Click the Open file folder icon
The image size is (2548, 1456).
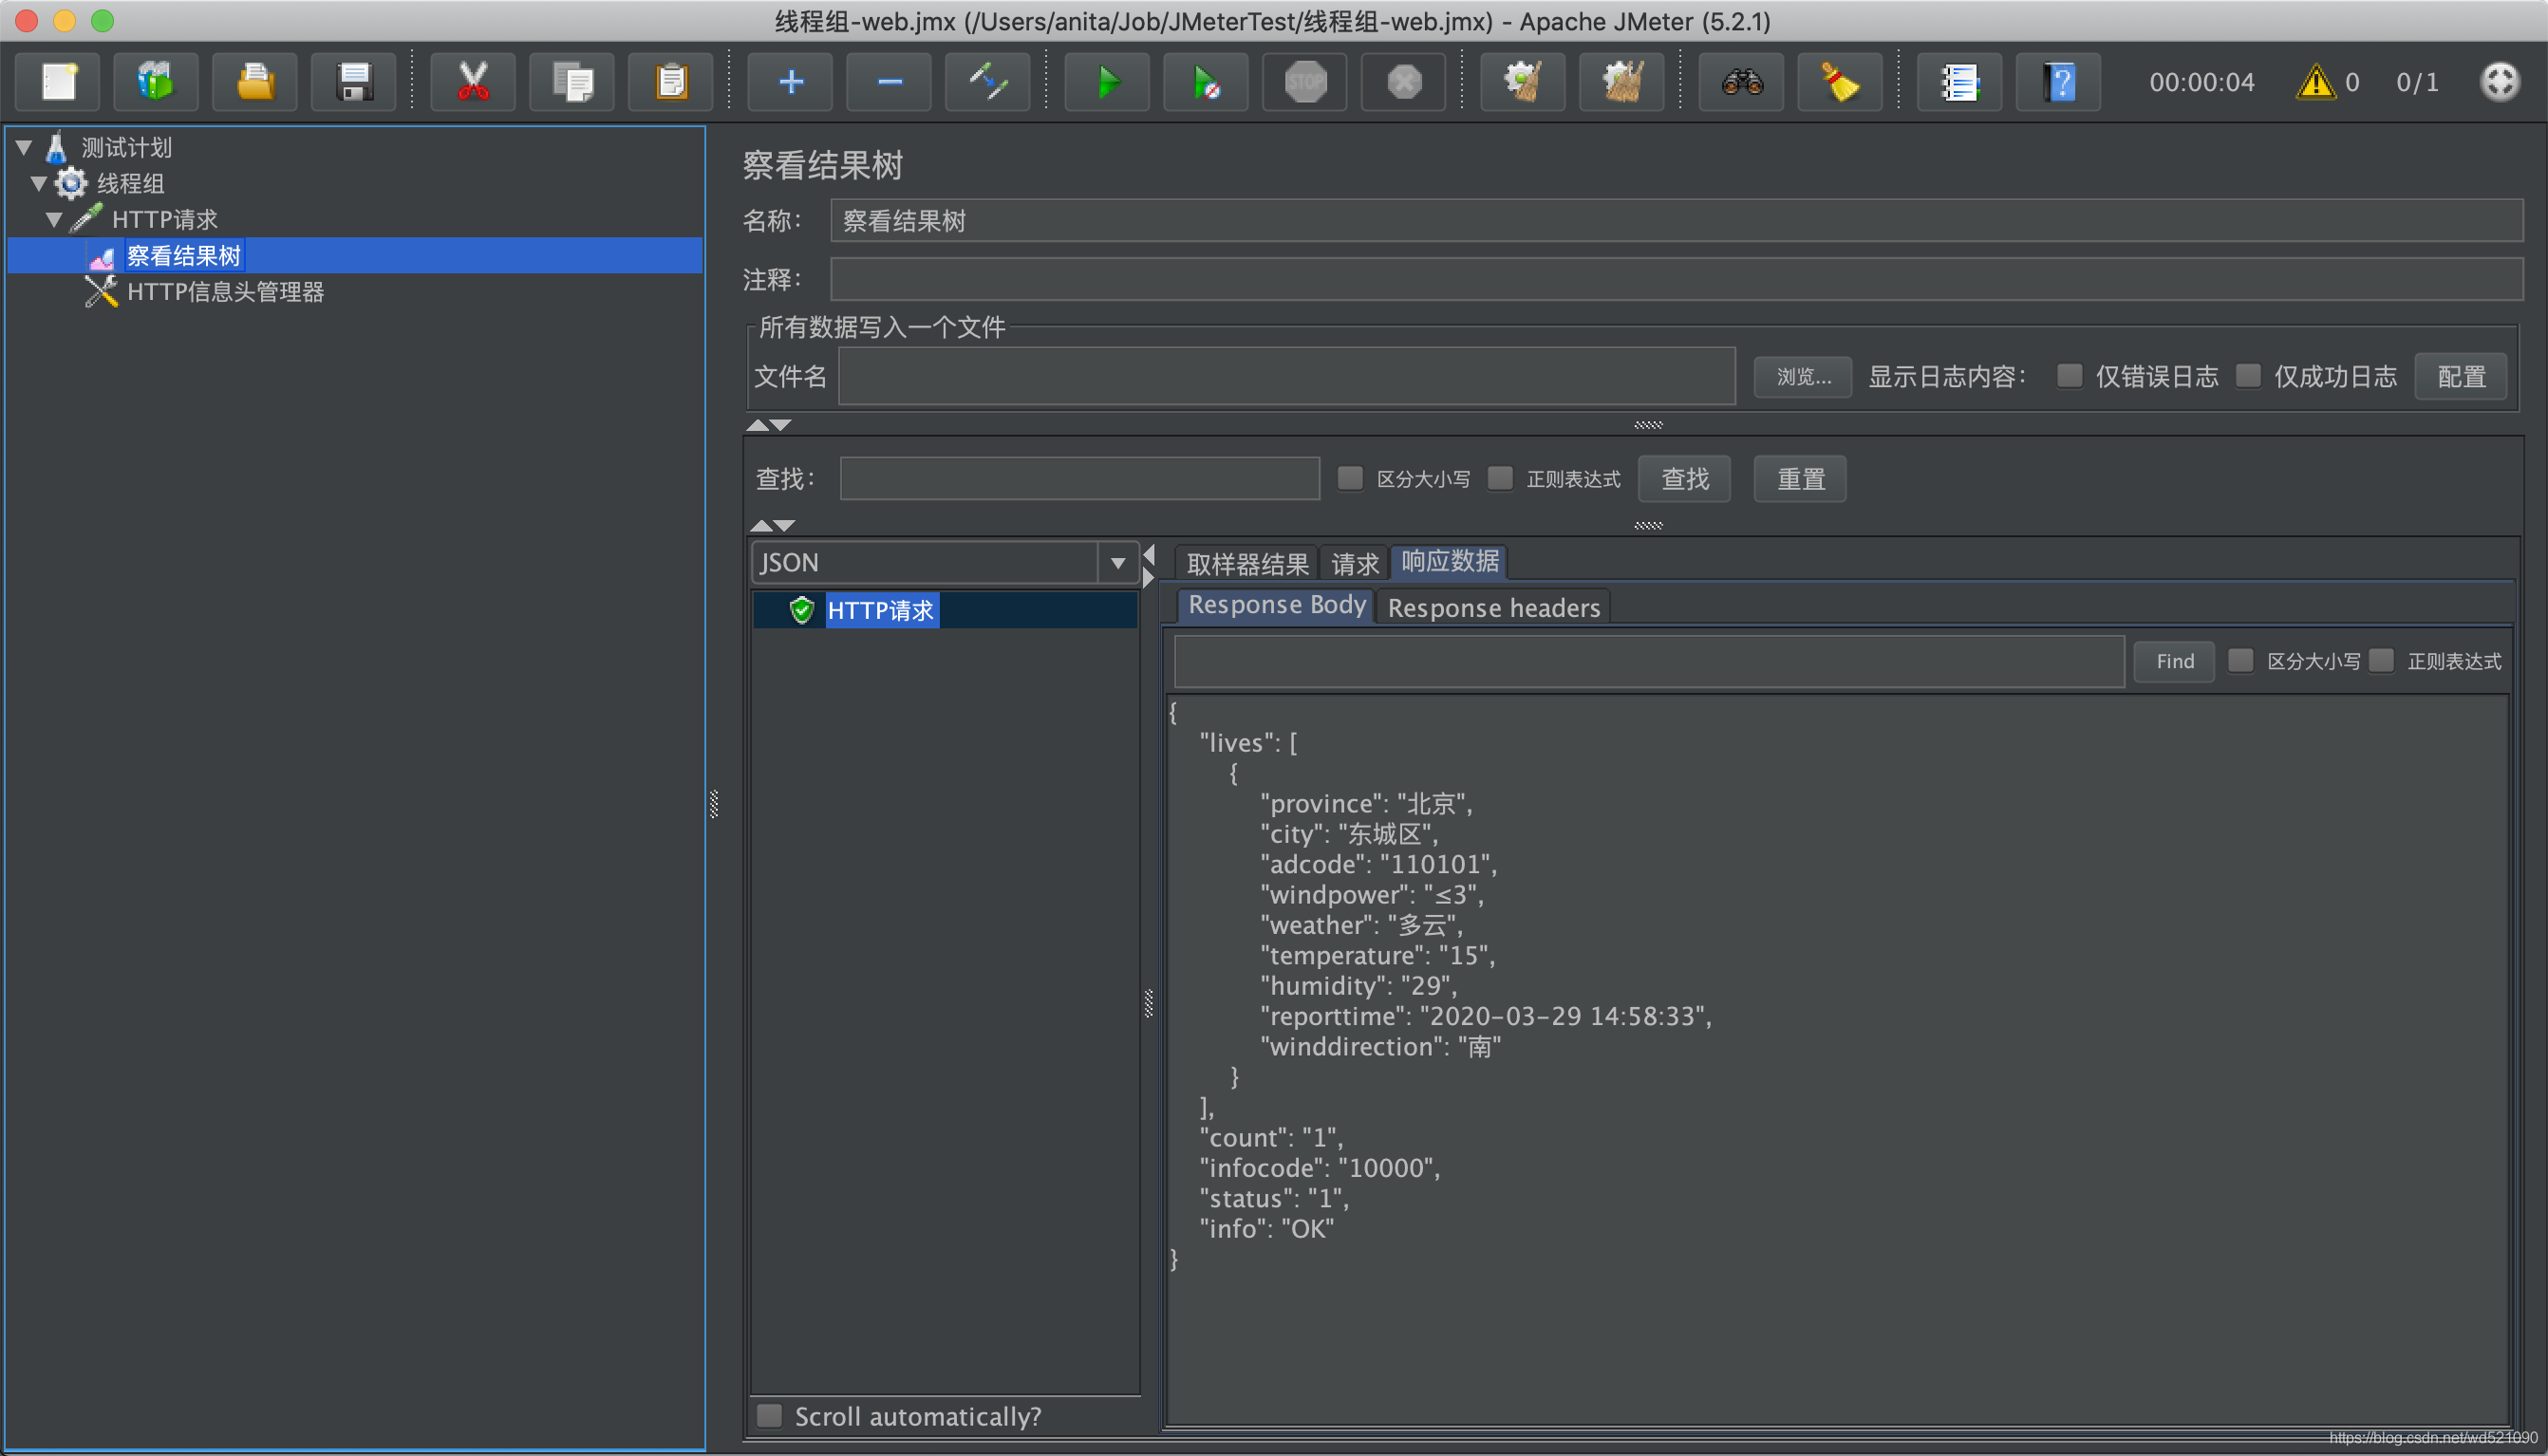pyautogui.click(x=255, y=82)
